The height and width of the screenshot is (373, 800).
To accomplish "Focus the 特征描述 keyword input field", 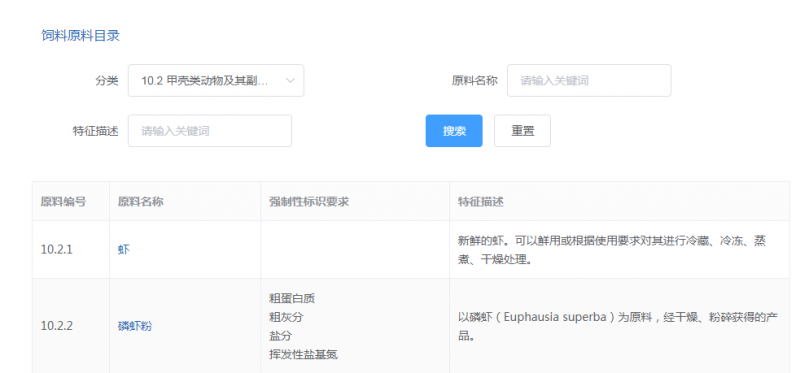I will click(x=210, y=131).
